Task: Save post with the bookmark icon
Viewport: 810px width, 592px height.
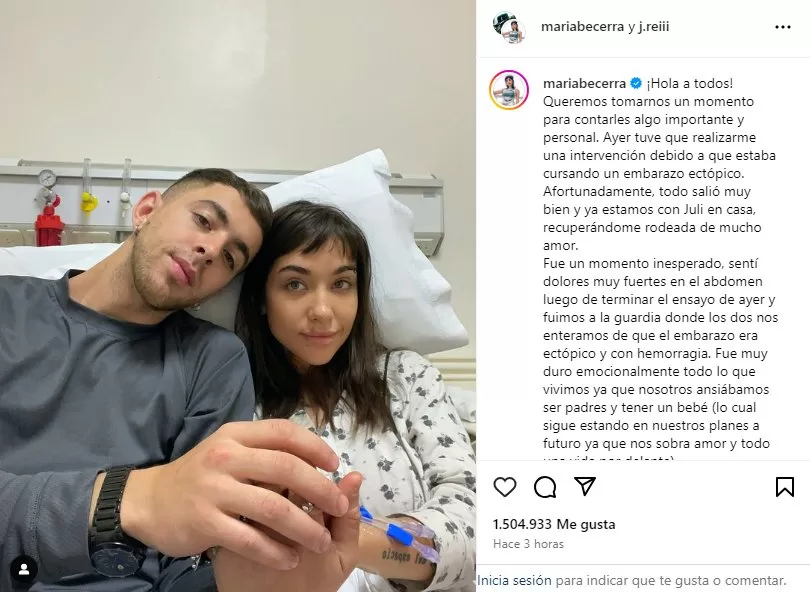Action: [x=785, y=487]
